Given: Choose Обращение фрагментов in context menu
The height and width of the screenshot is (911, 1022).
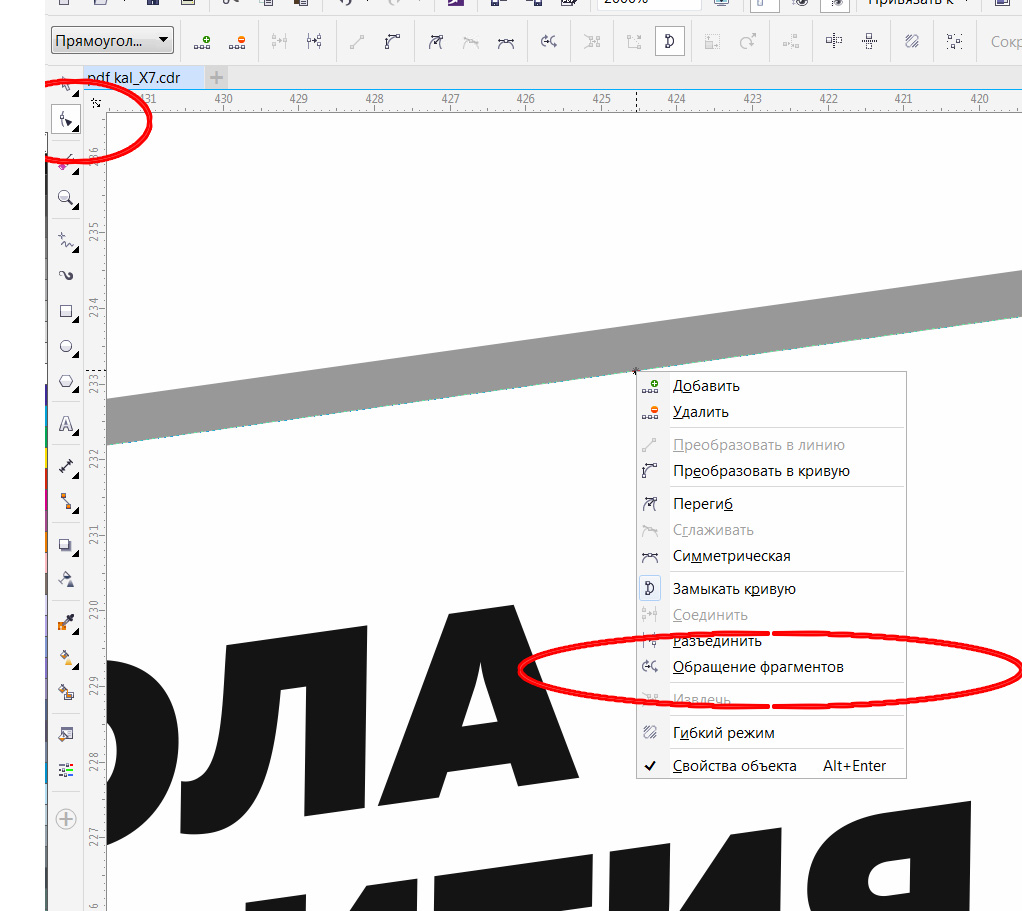Looking at the screenshot, I should (771, 667).
